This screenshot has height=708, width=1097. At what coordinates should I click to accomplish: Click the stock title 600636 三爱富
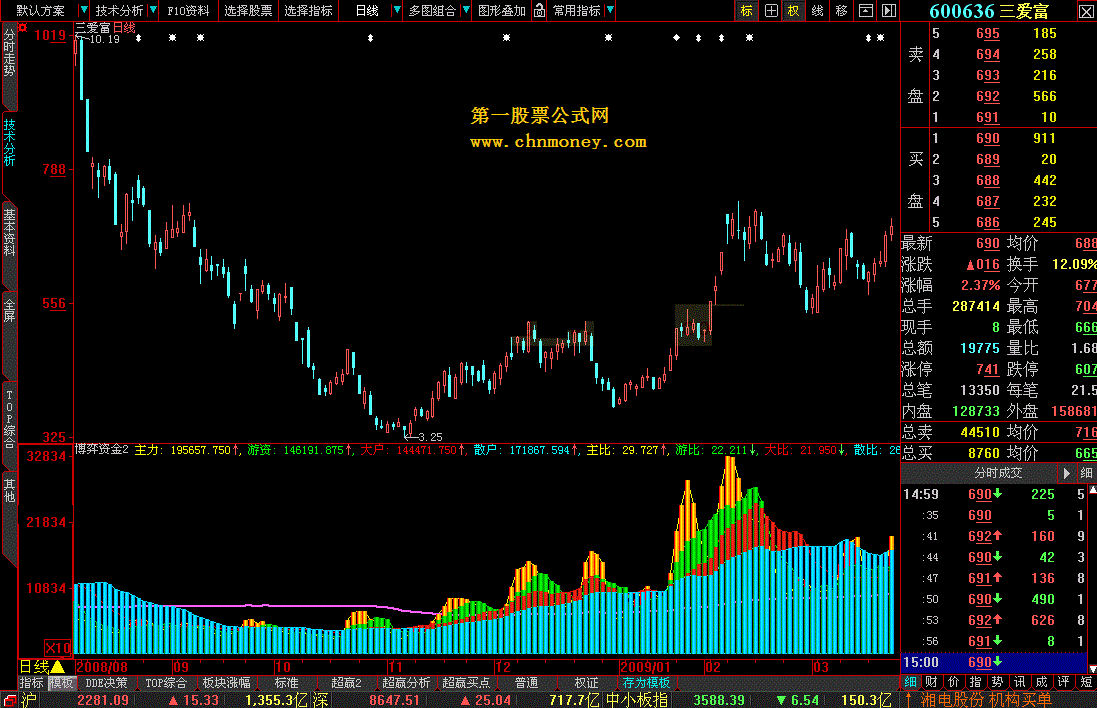tap(989, 11)
